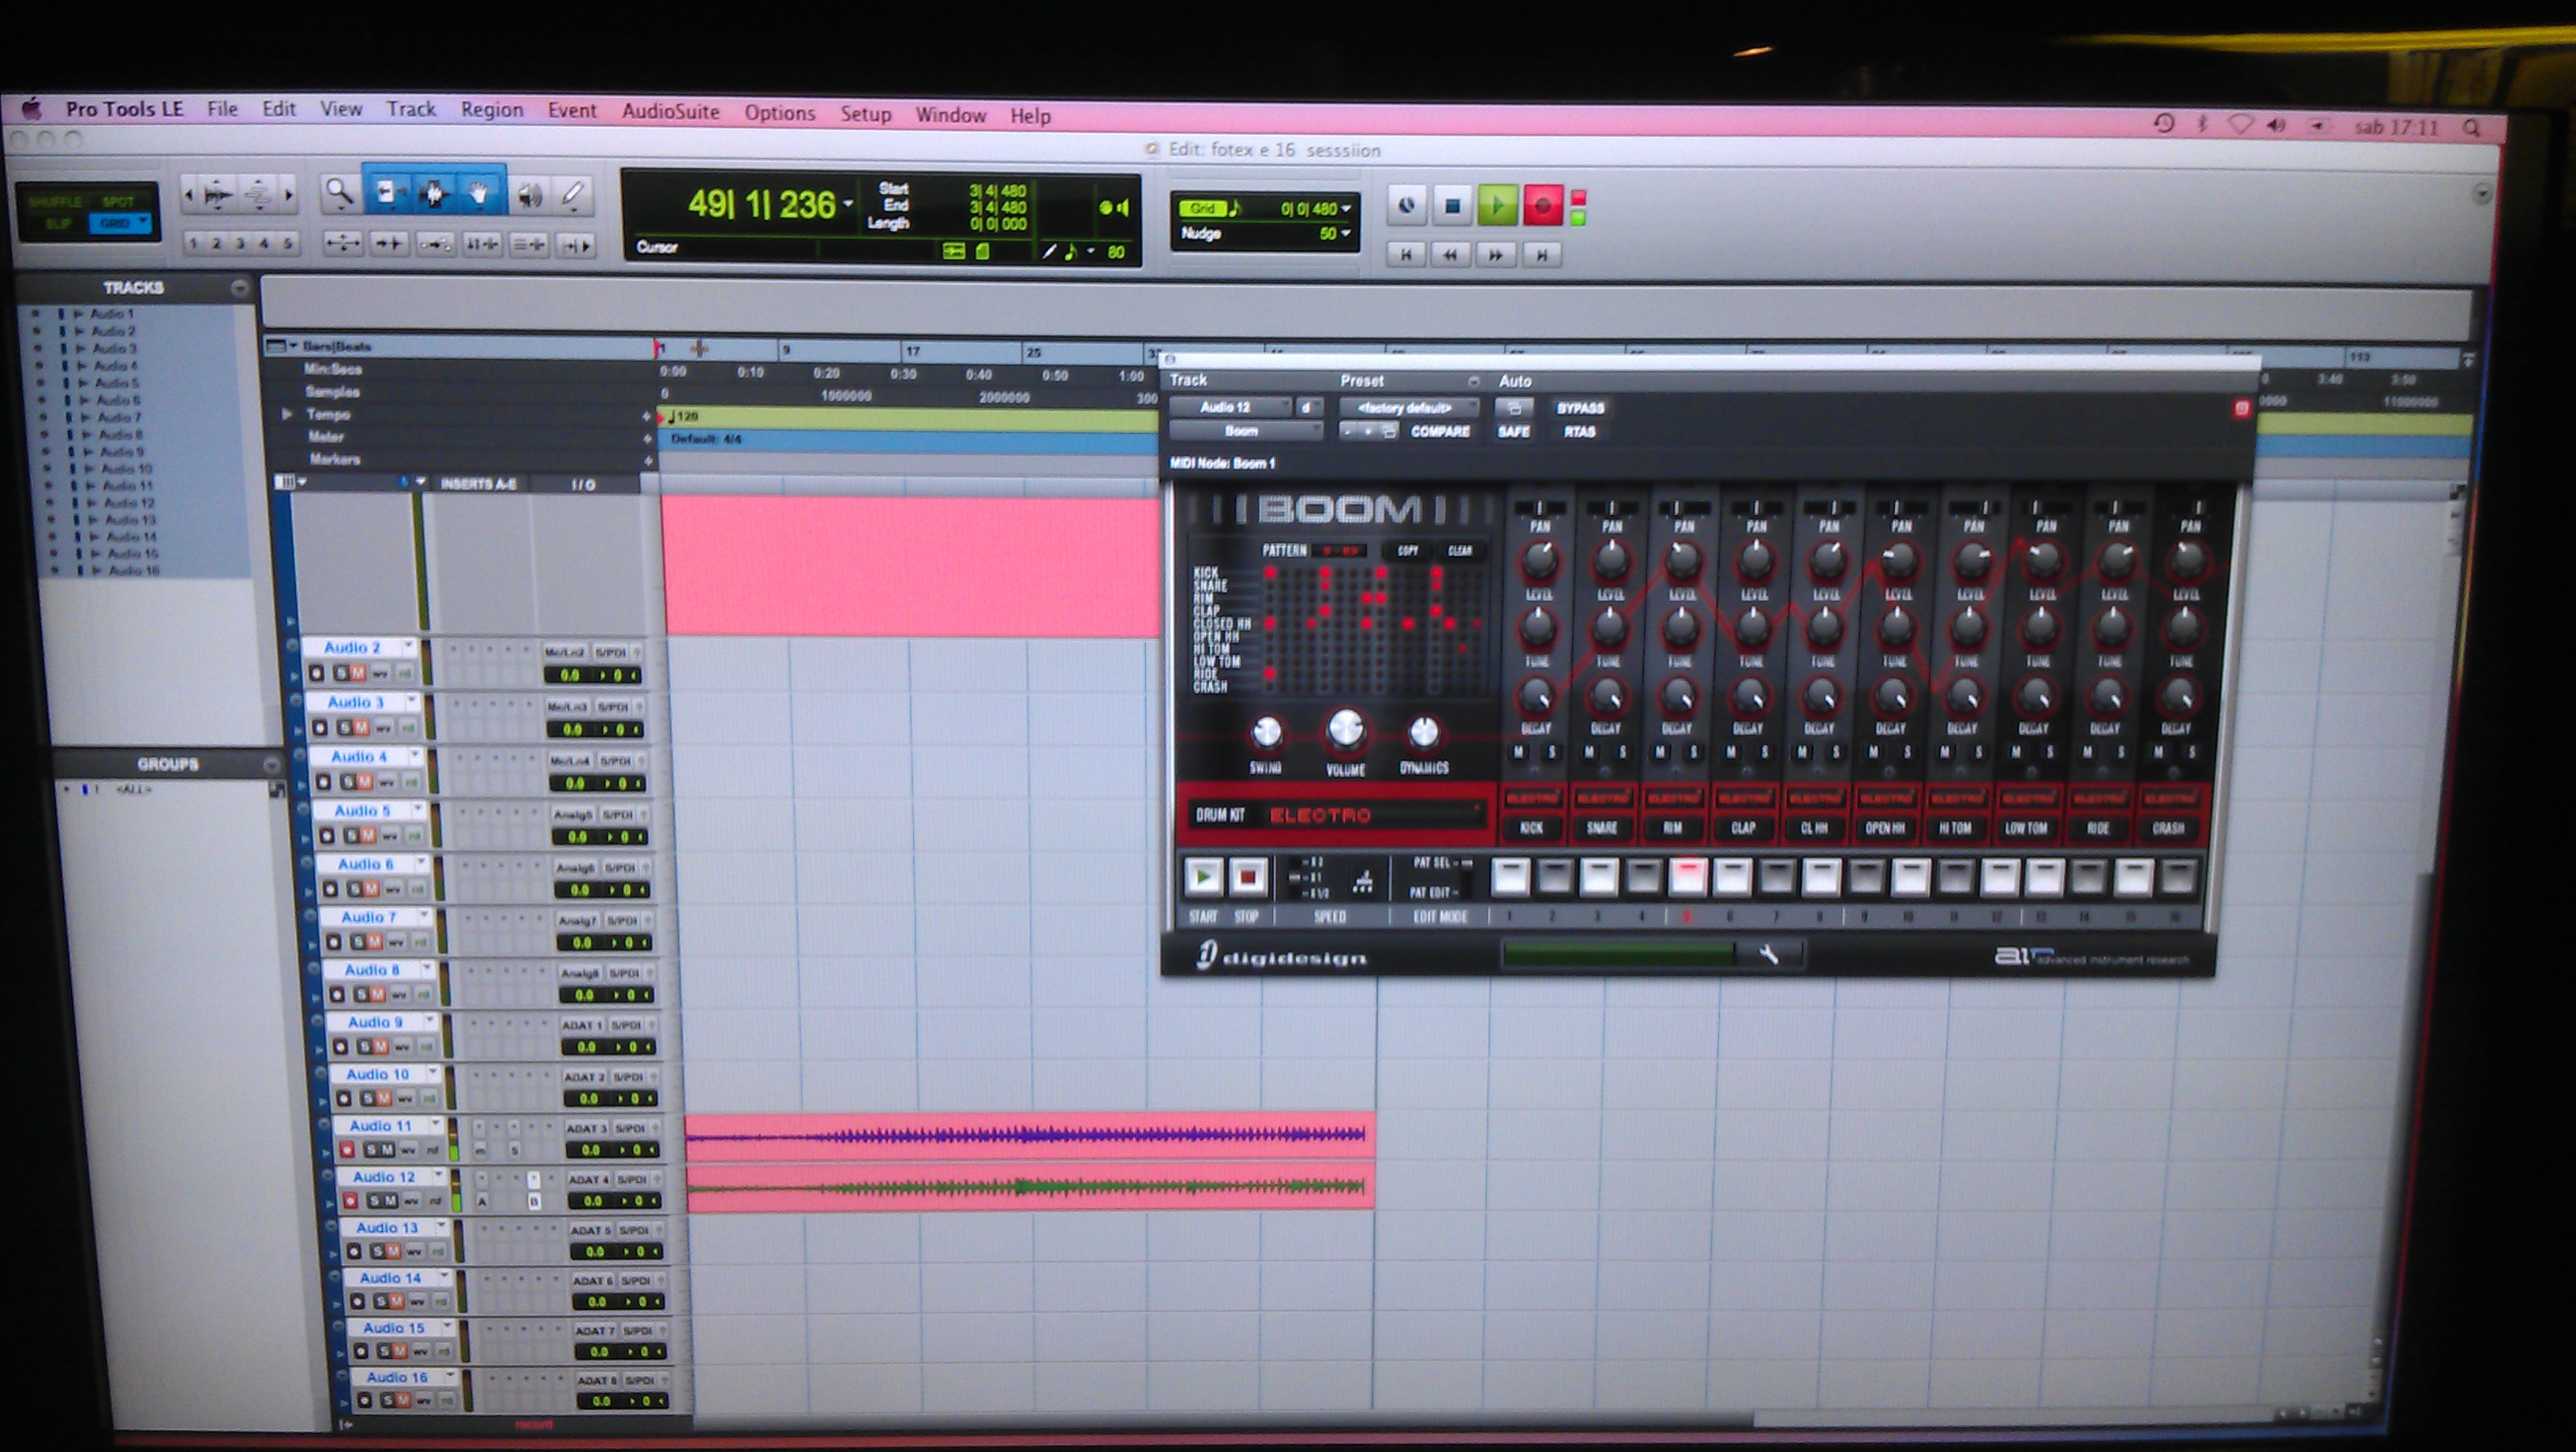The height and width of the screenshot is (1452, 2576).
Task: Open macOS Spotlight search icon
Action: coord(2471,127)
